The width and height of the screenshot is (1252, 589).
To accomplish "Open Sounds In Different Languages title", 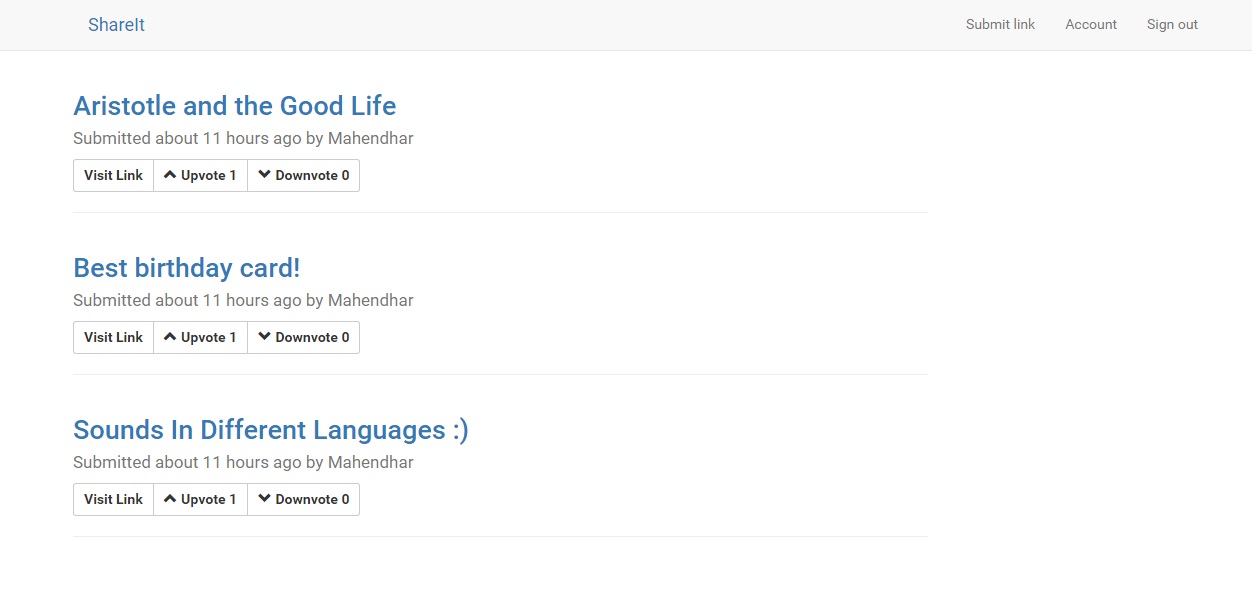I will pyautogui.click(x=271, y=430).
